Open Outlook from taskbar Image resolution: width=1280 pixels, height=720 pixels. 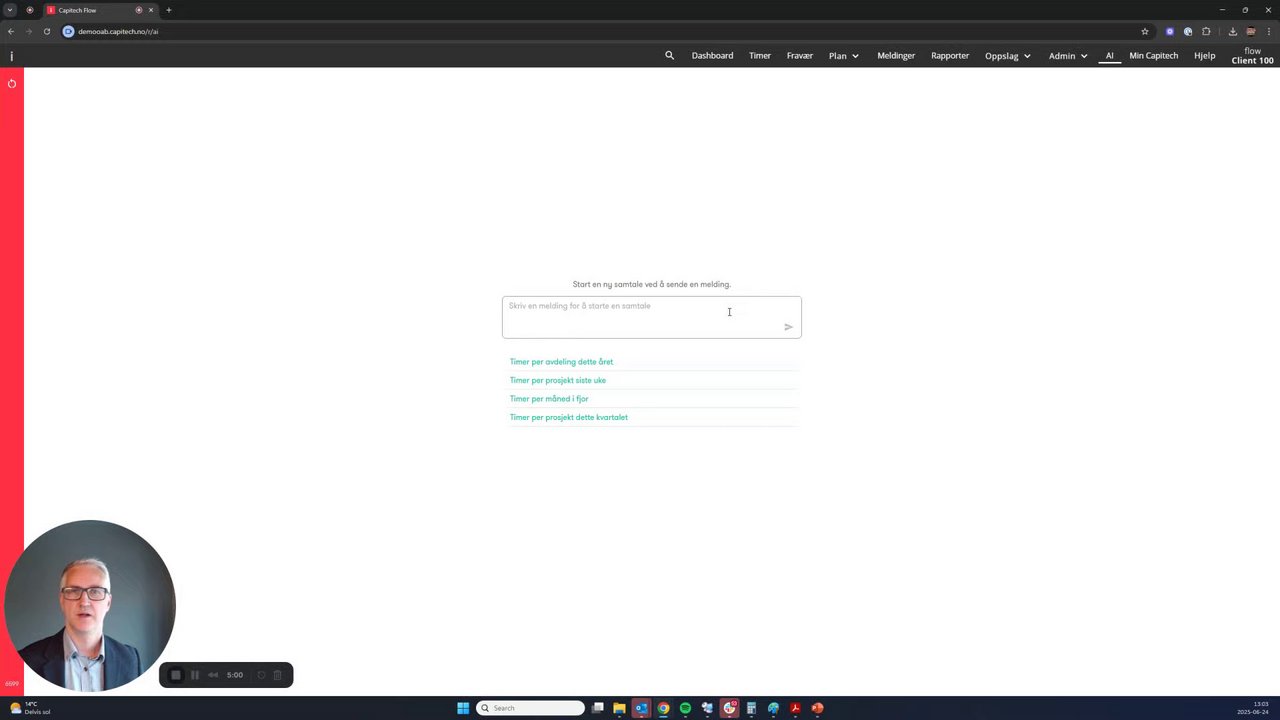point(642,708)
